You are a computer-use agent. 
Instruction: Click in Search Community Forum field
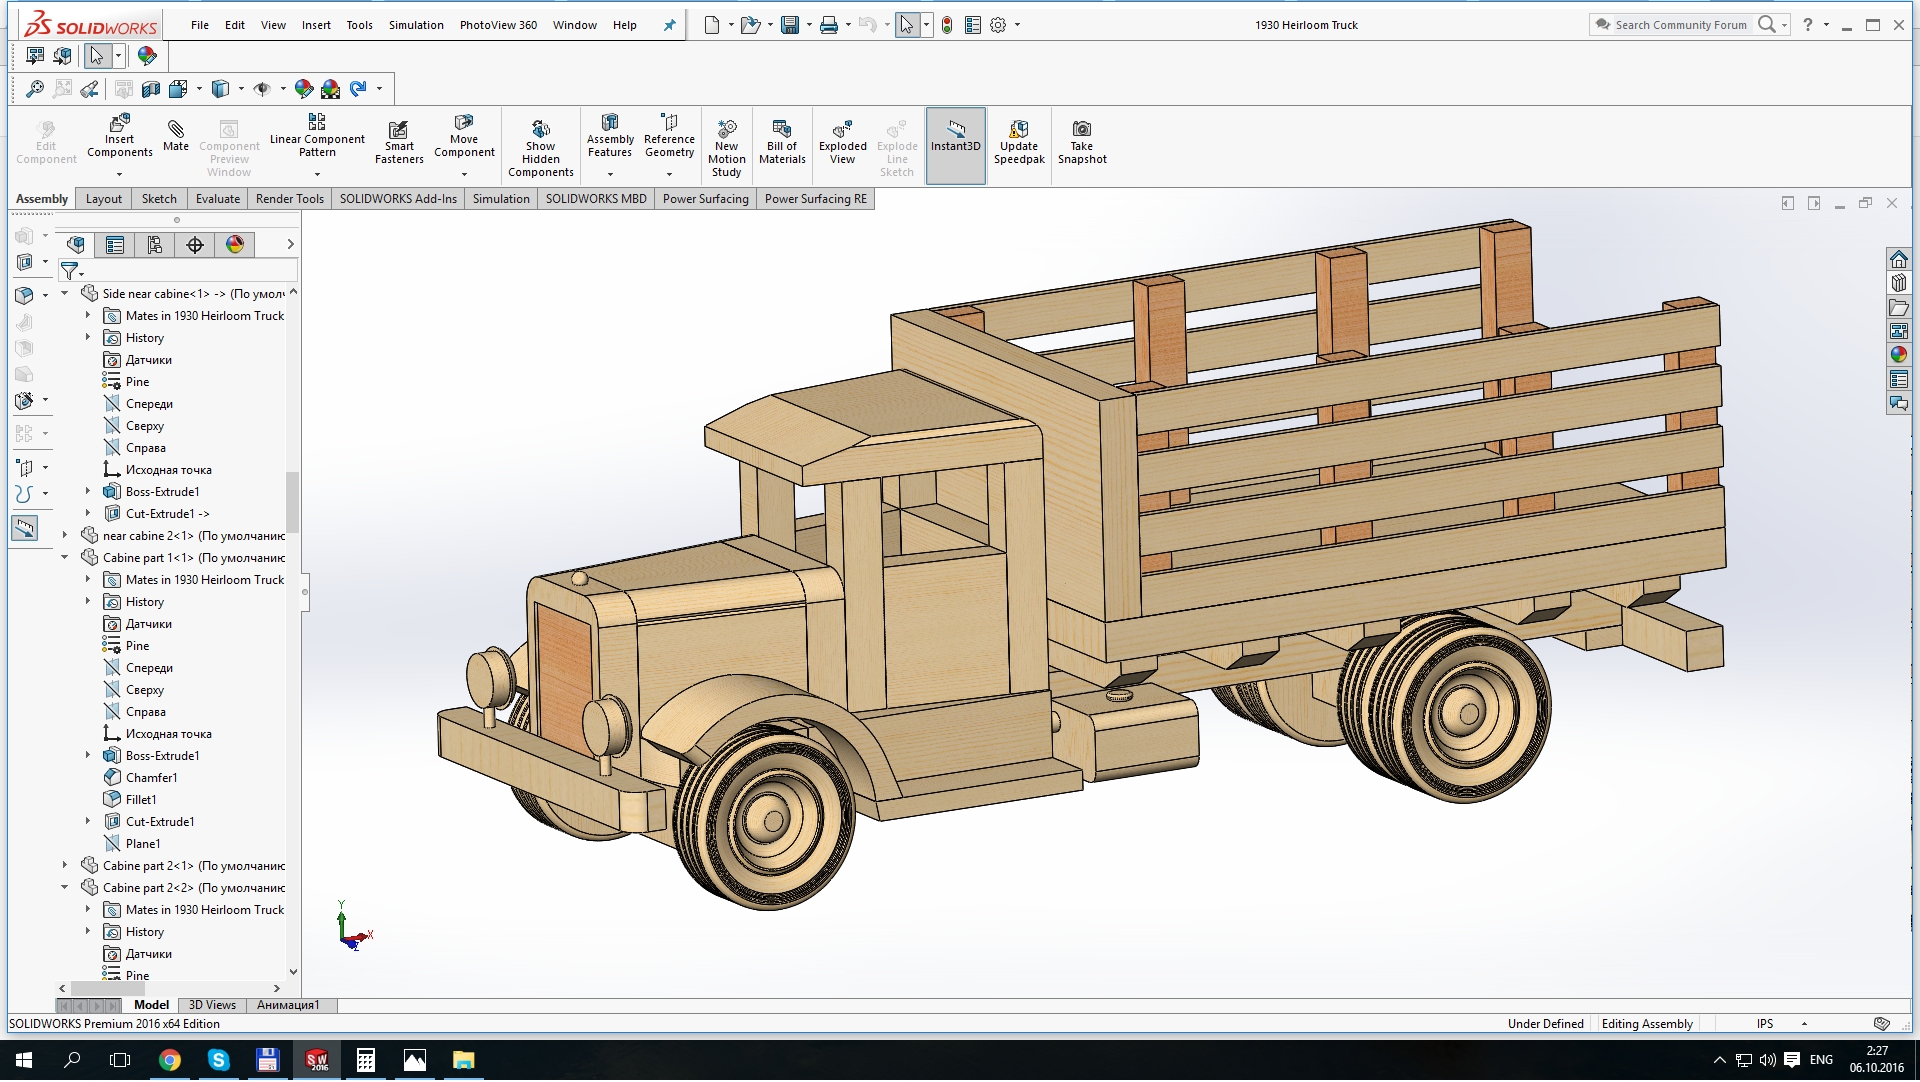(1680, 26)
